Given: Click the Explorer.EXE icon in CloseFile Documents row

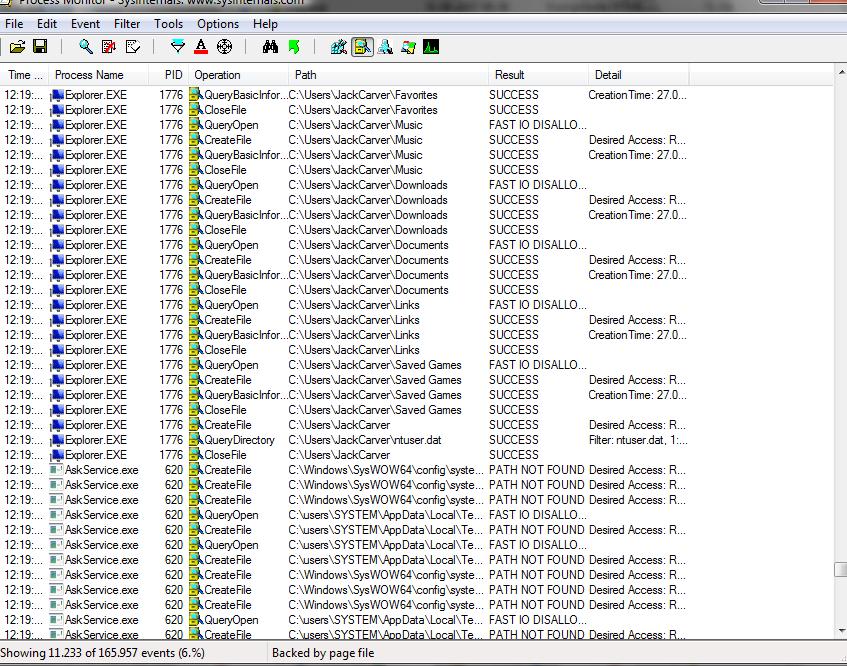Looking at the screenshot, I should pos(57,290).
